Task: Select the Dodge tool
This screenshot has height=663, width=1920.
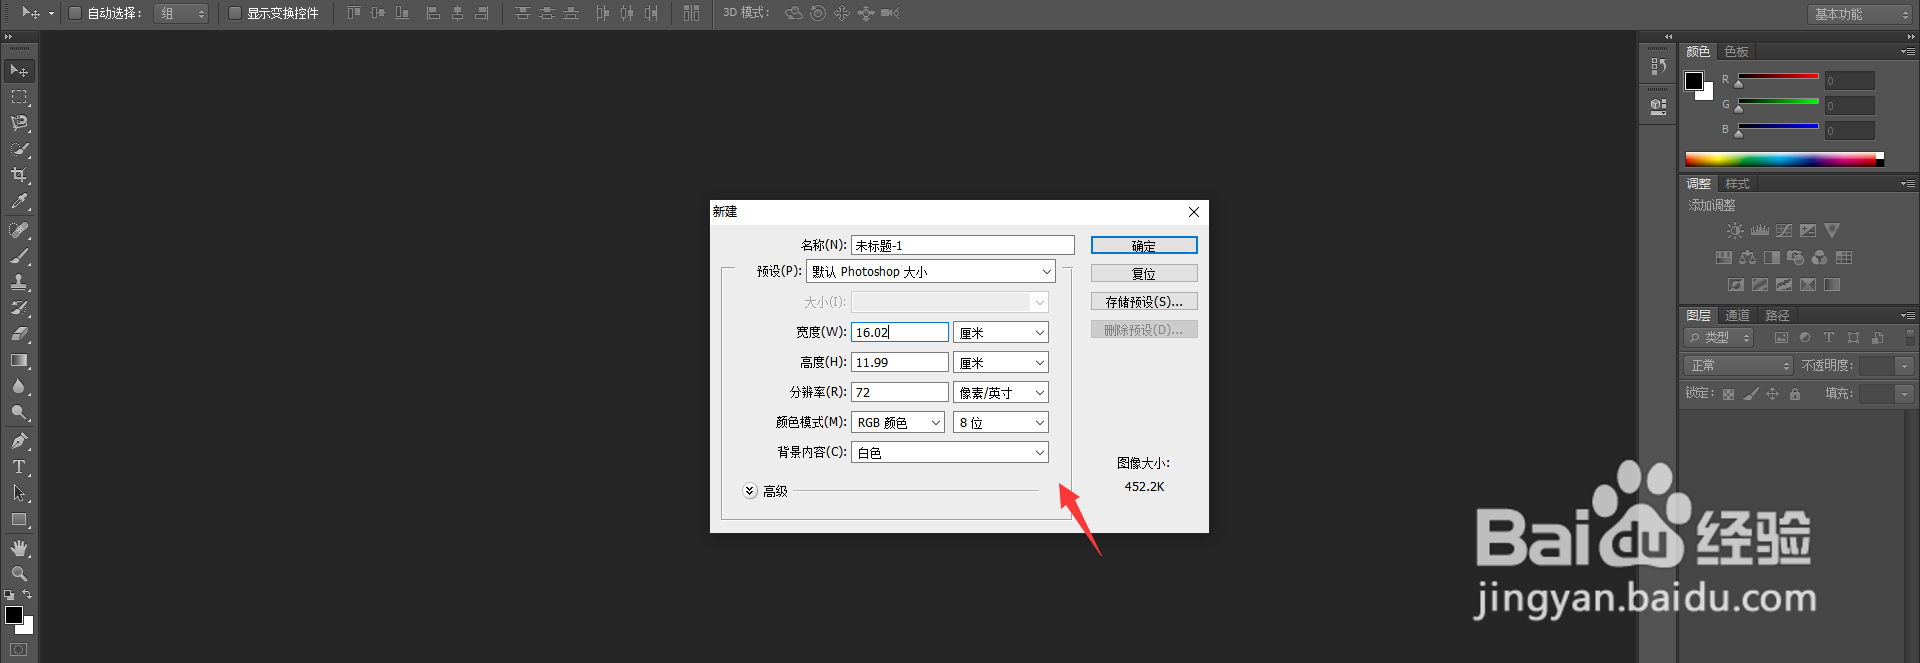Action: 19,412
